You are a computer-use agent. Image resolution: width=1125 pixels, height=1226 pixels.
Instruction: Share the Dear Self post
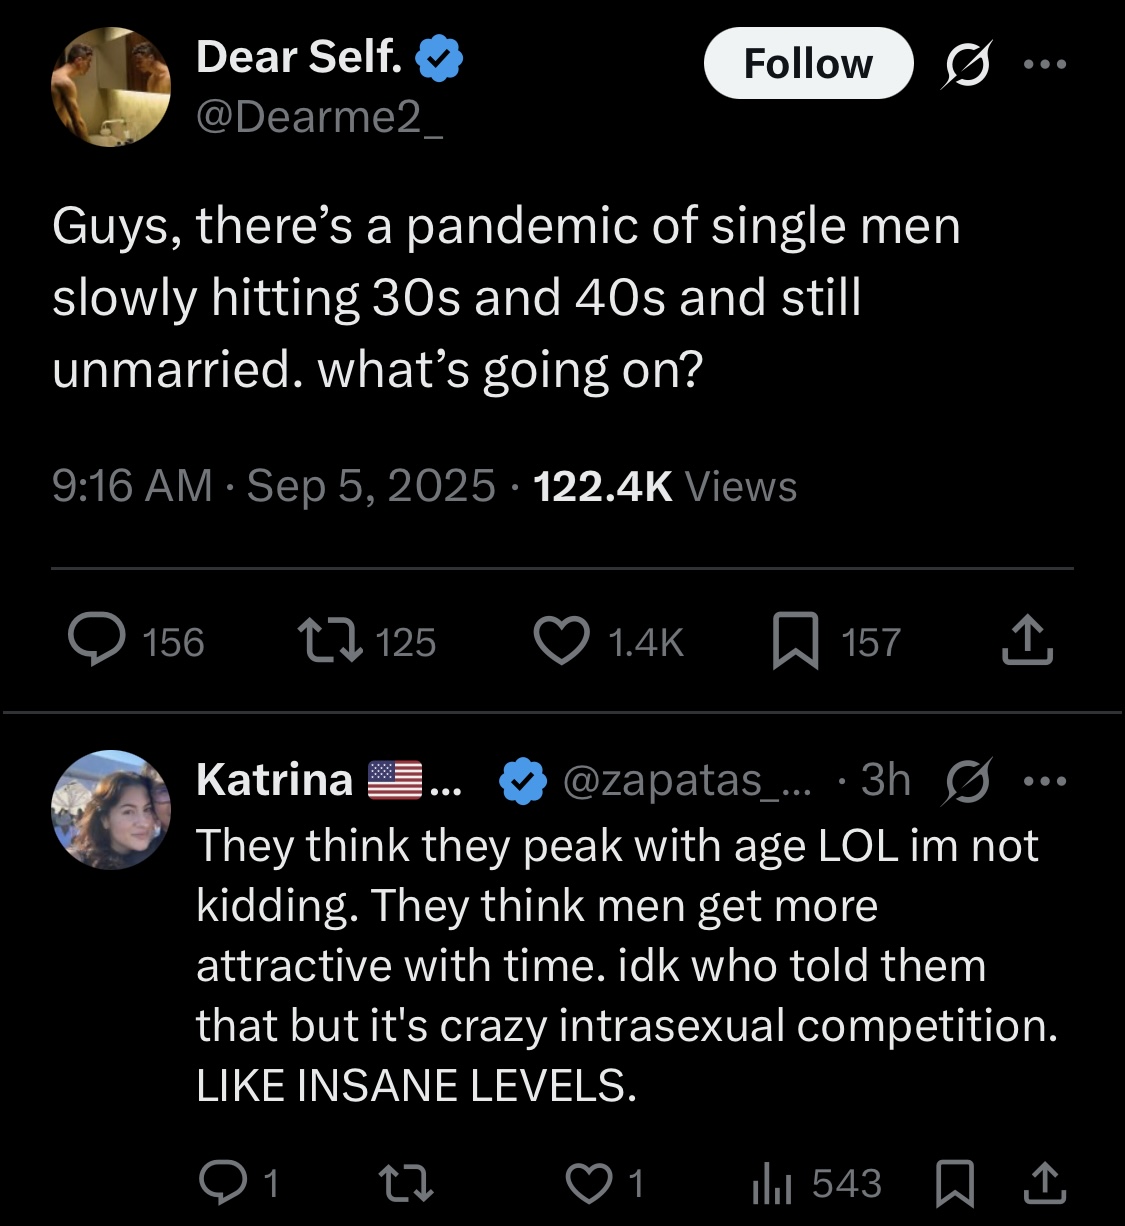coord(1027,641)
